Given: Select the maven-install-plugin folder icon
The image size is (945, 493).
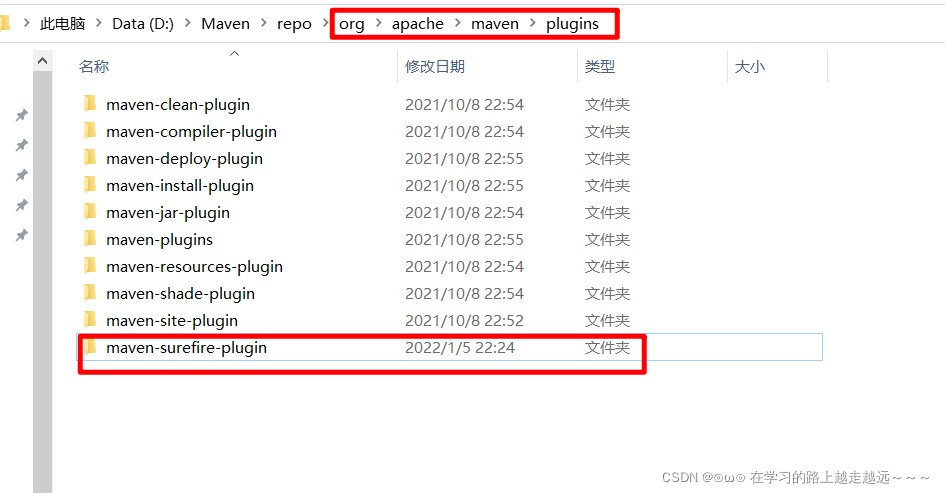Looking at the screenshot, I should pos(90,185).
